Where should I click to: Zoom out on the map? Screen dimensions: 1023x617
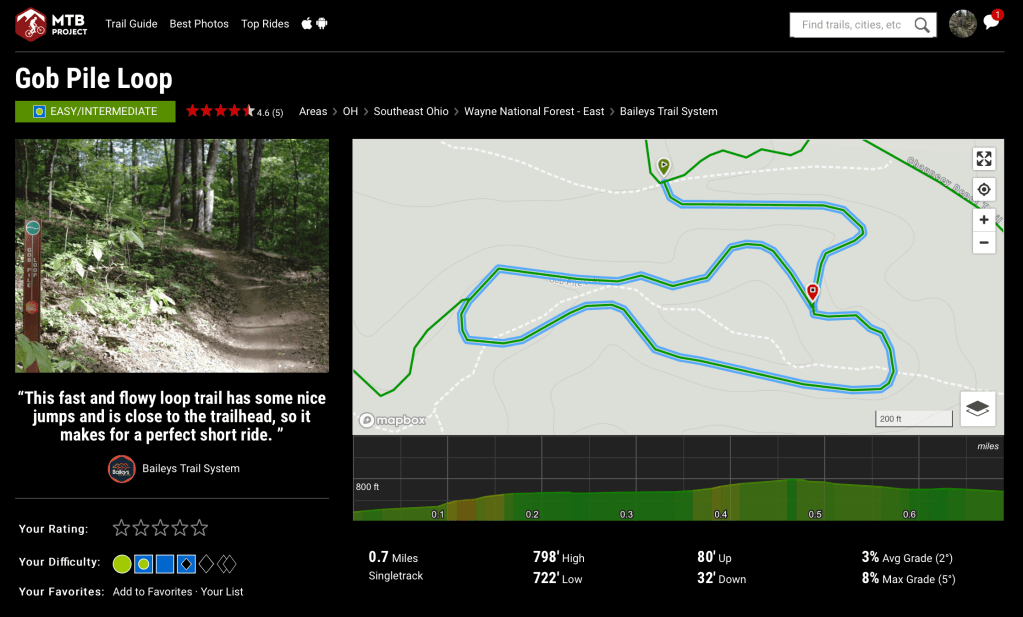(x=984, y=243)
